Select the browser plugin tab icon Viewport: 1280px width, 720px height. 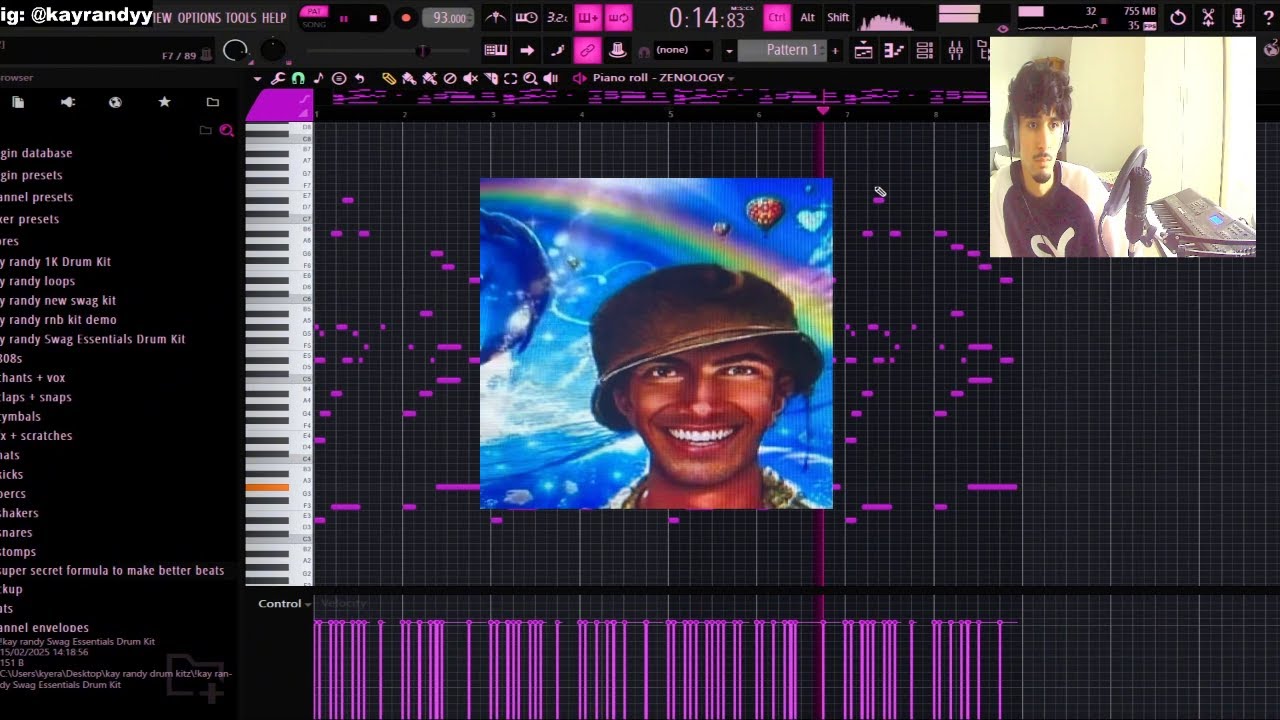click(68, 102)
